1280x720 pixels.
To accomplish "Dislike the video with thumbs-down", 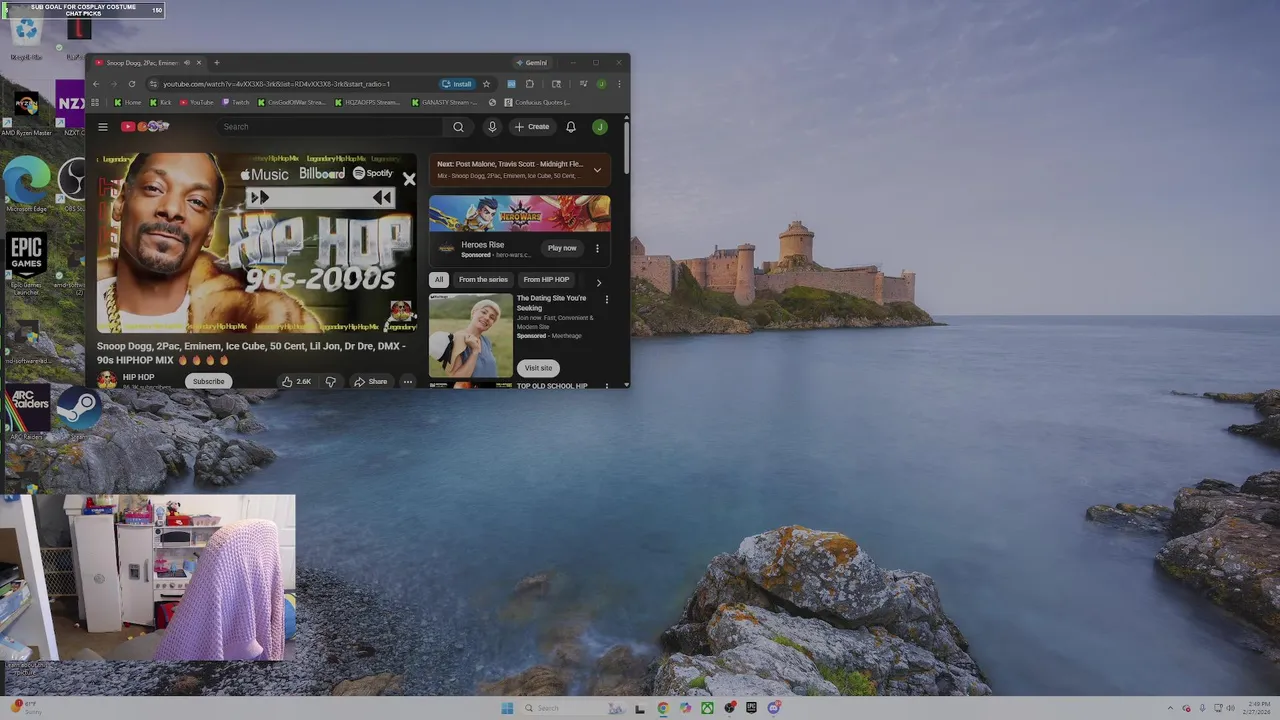I will tap(330, 381).
